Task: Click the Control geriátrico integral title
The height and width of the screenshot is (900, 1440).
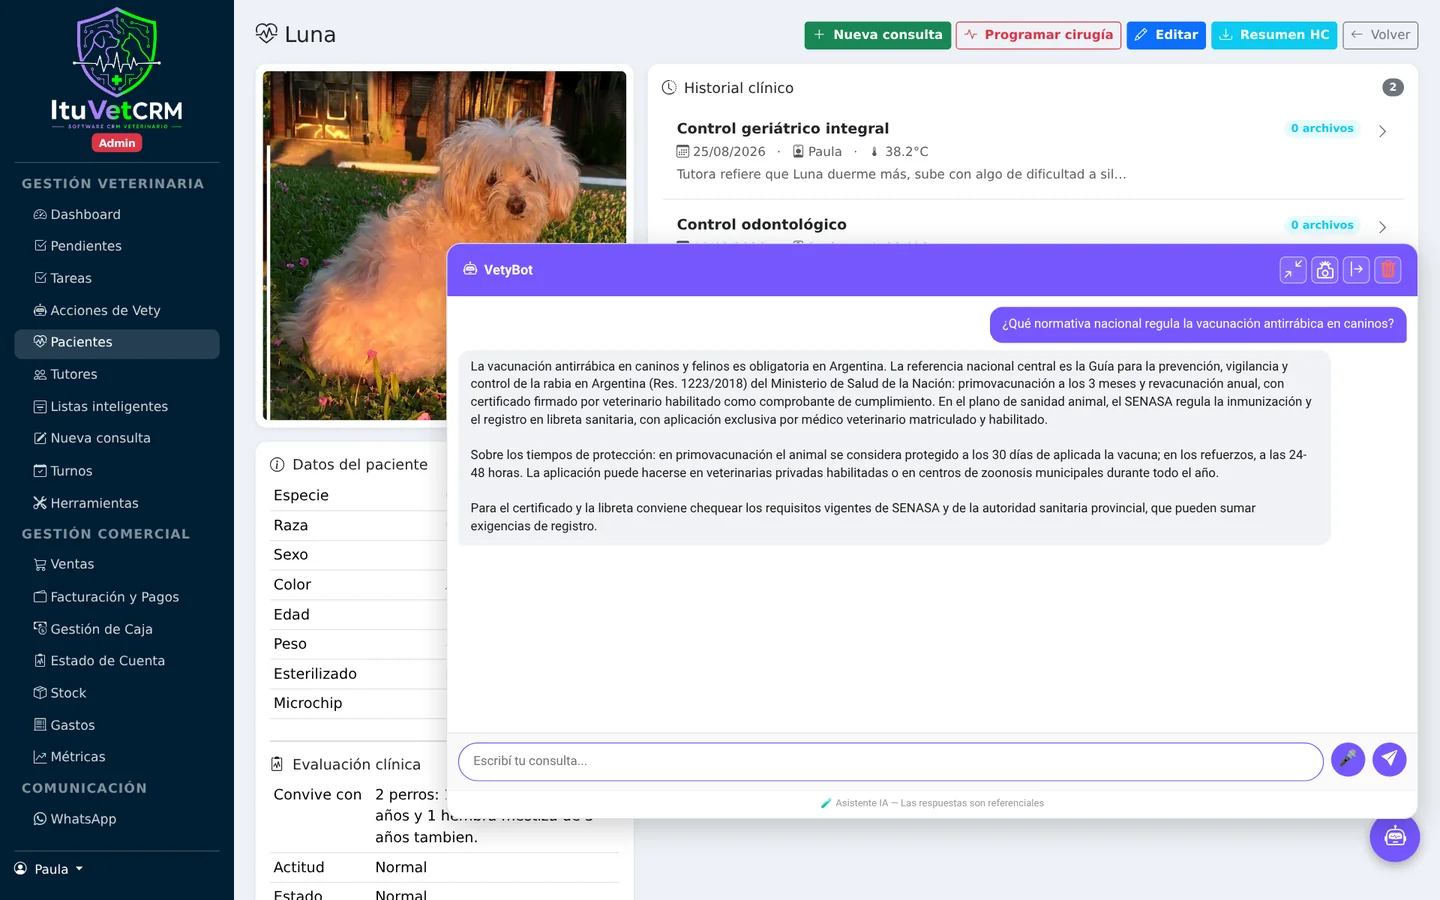Action: (x=783, y=128)
